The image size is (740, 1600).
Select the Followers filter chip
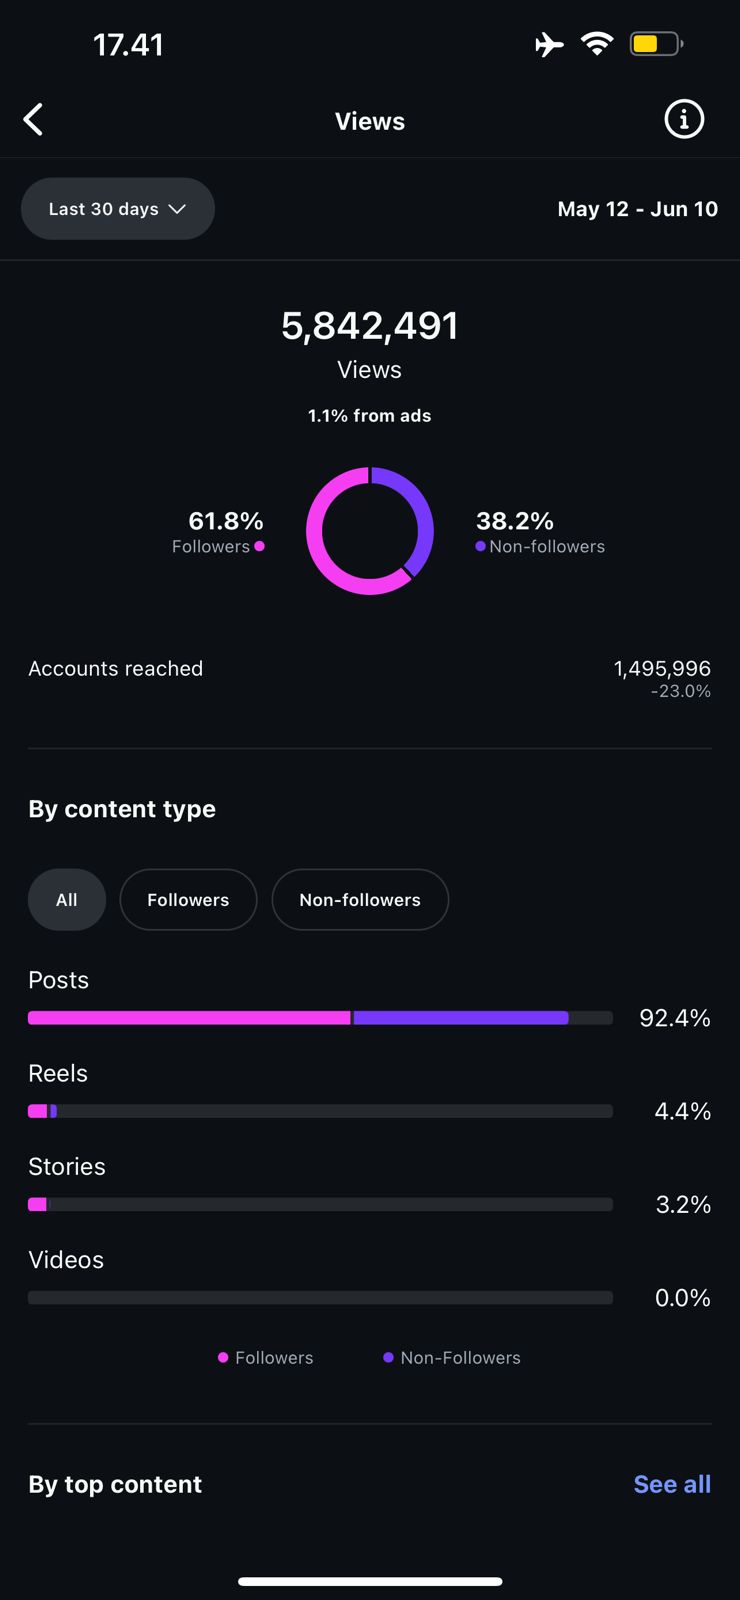tap(188, 900)
